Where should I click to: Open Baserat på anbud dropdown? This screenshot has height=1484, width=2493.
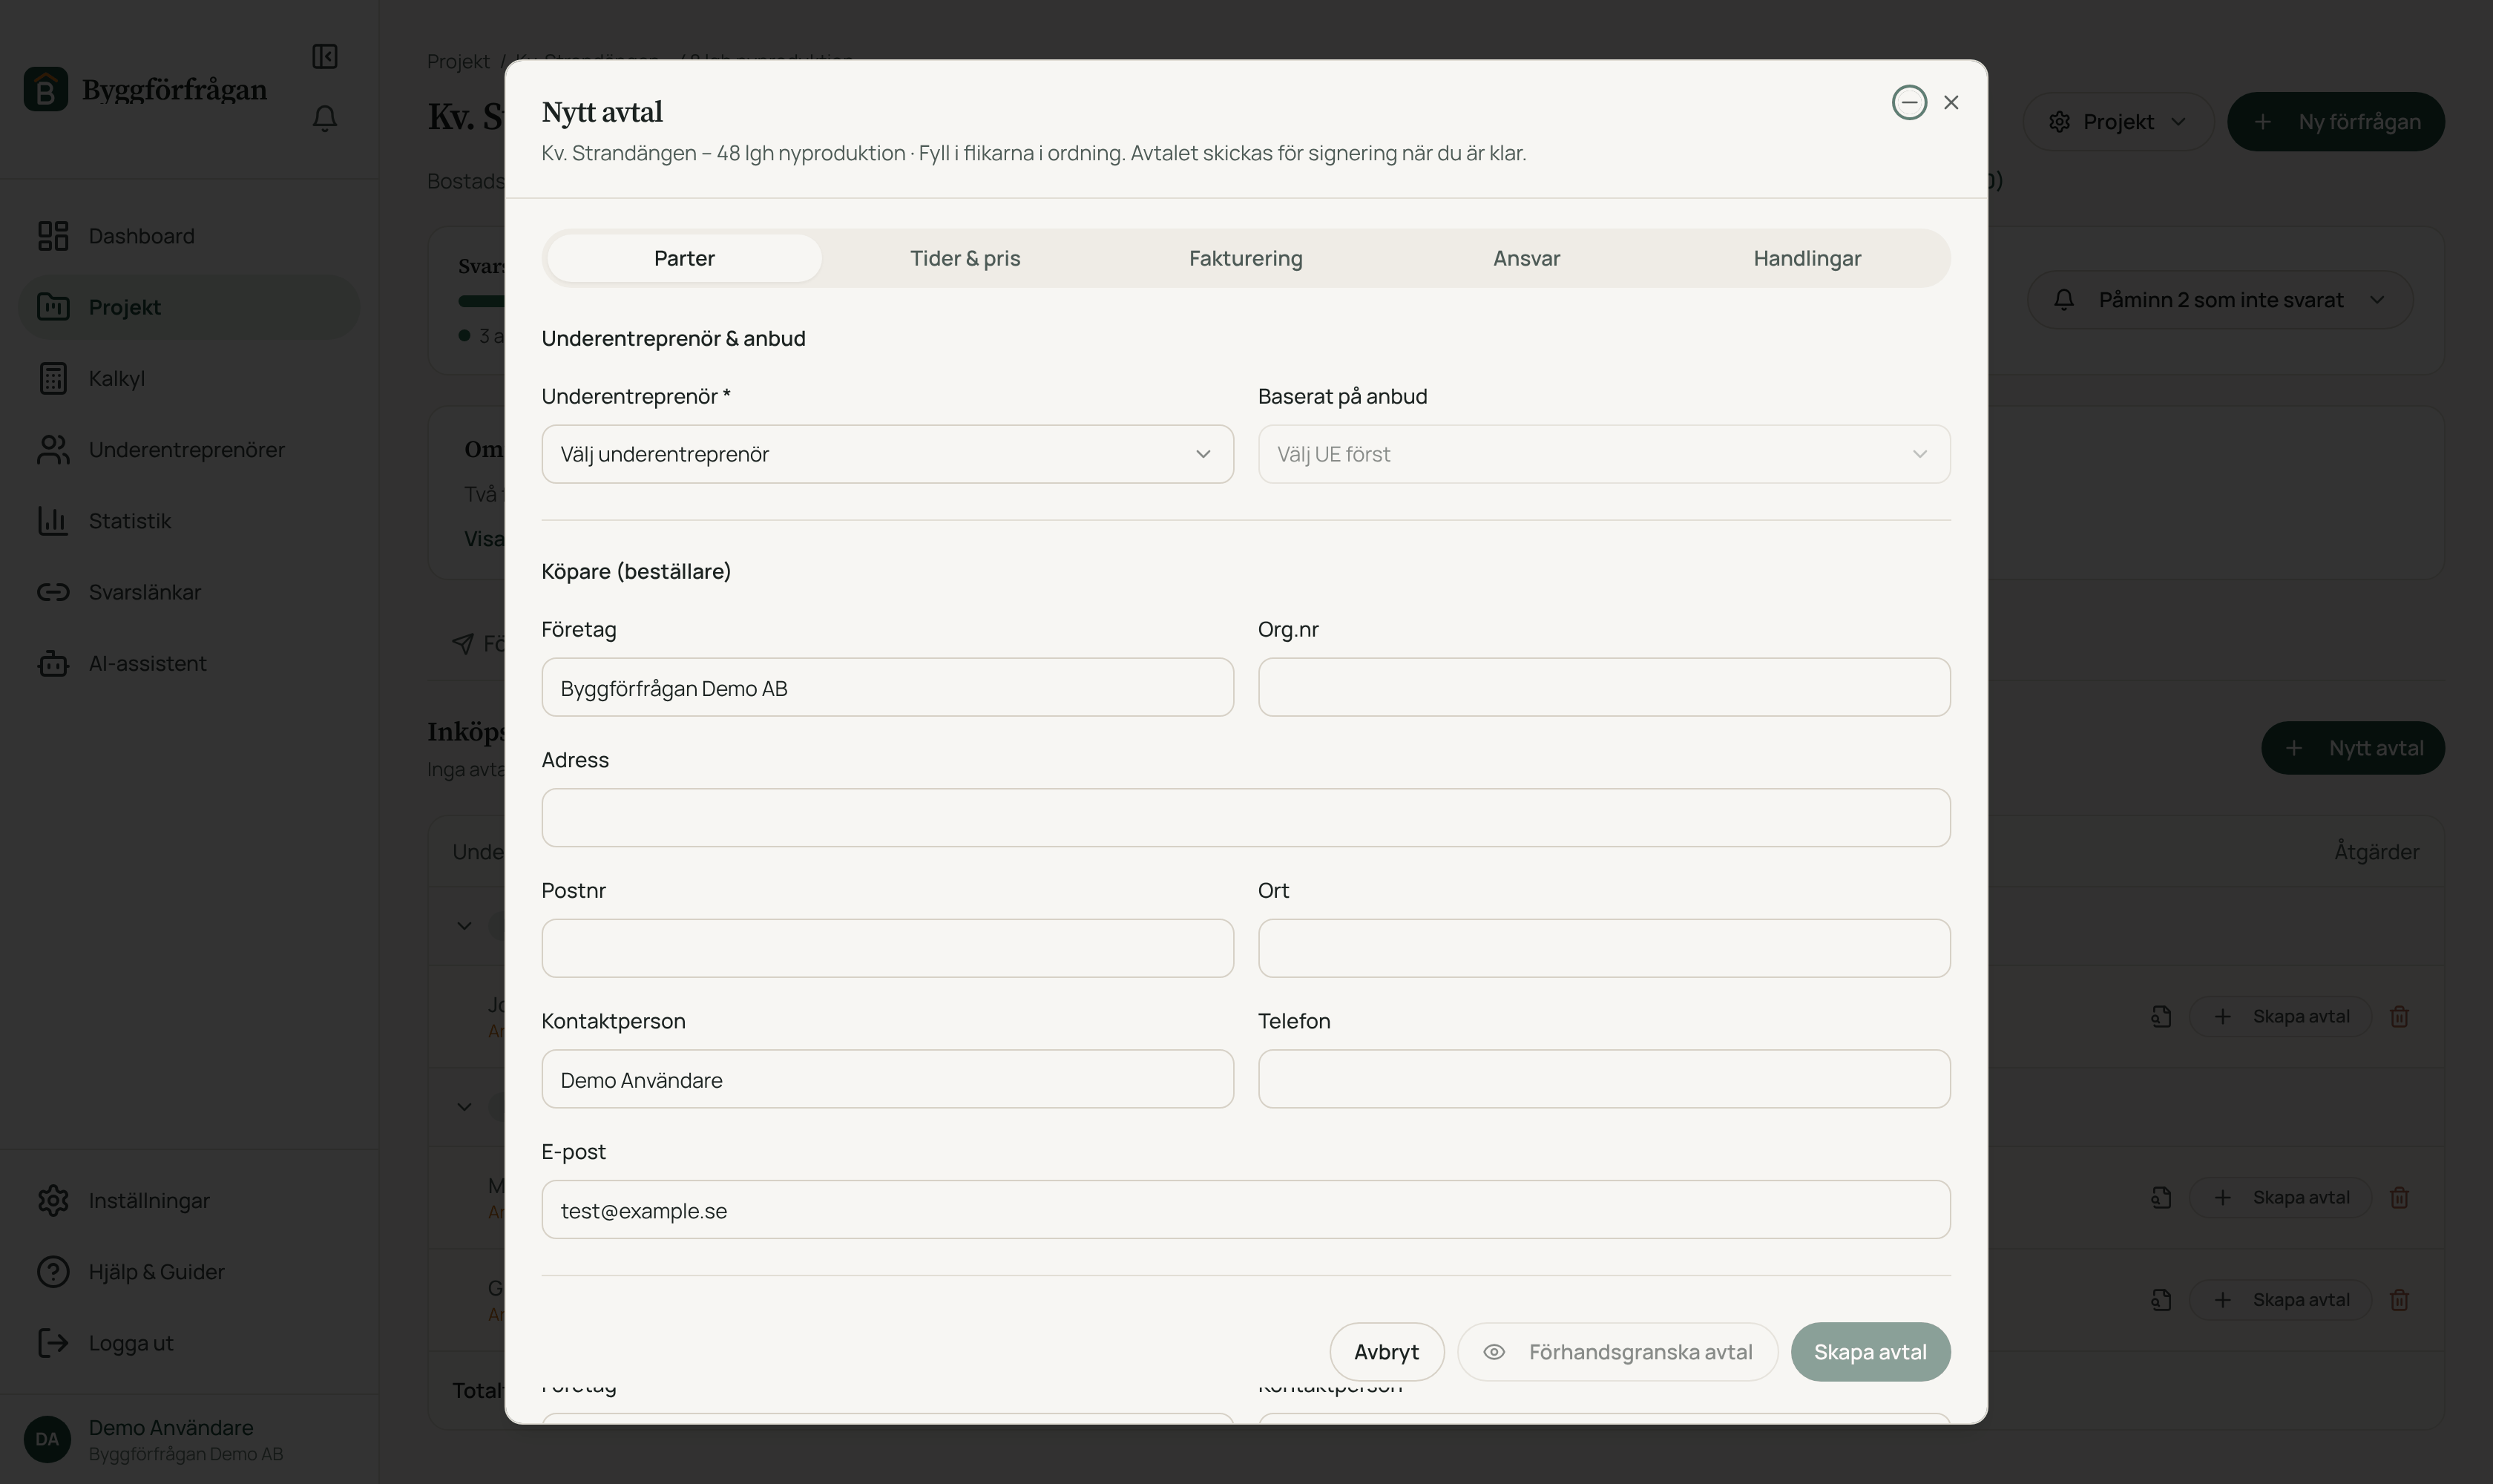1604,454
